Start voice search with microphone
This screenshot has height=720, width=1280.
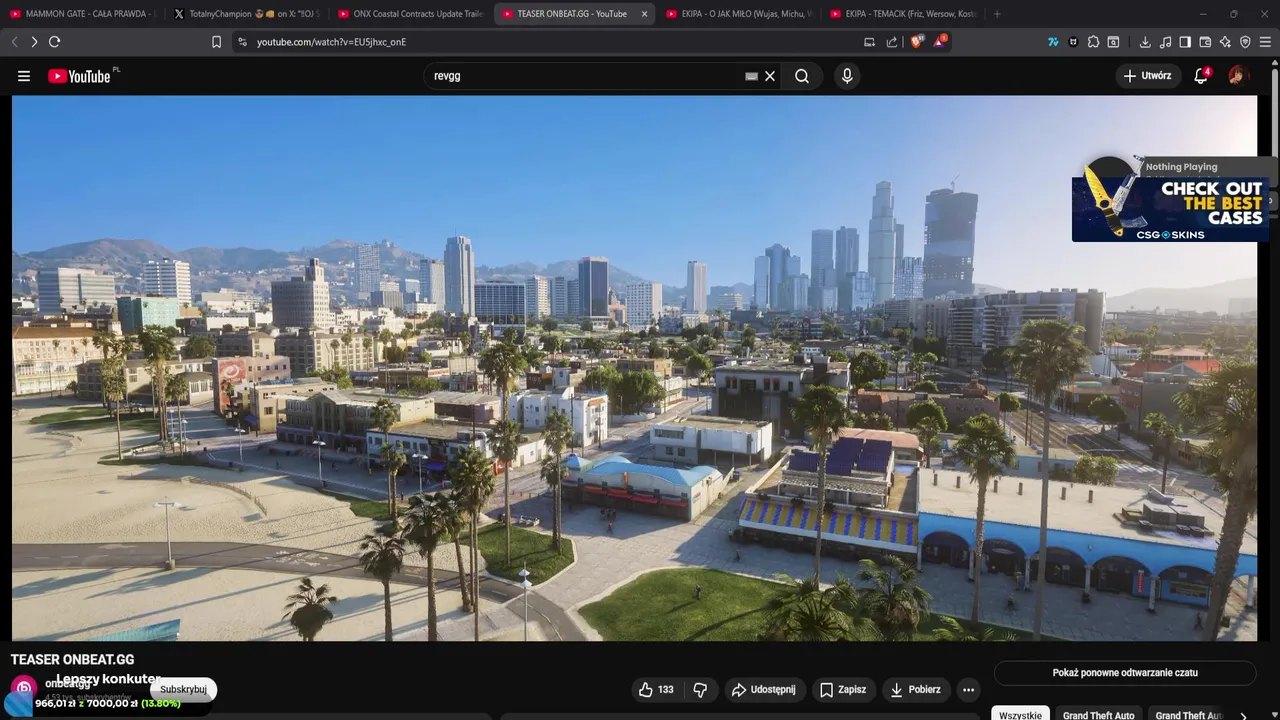click(847, 76)
